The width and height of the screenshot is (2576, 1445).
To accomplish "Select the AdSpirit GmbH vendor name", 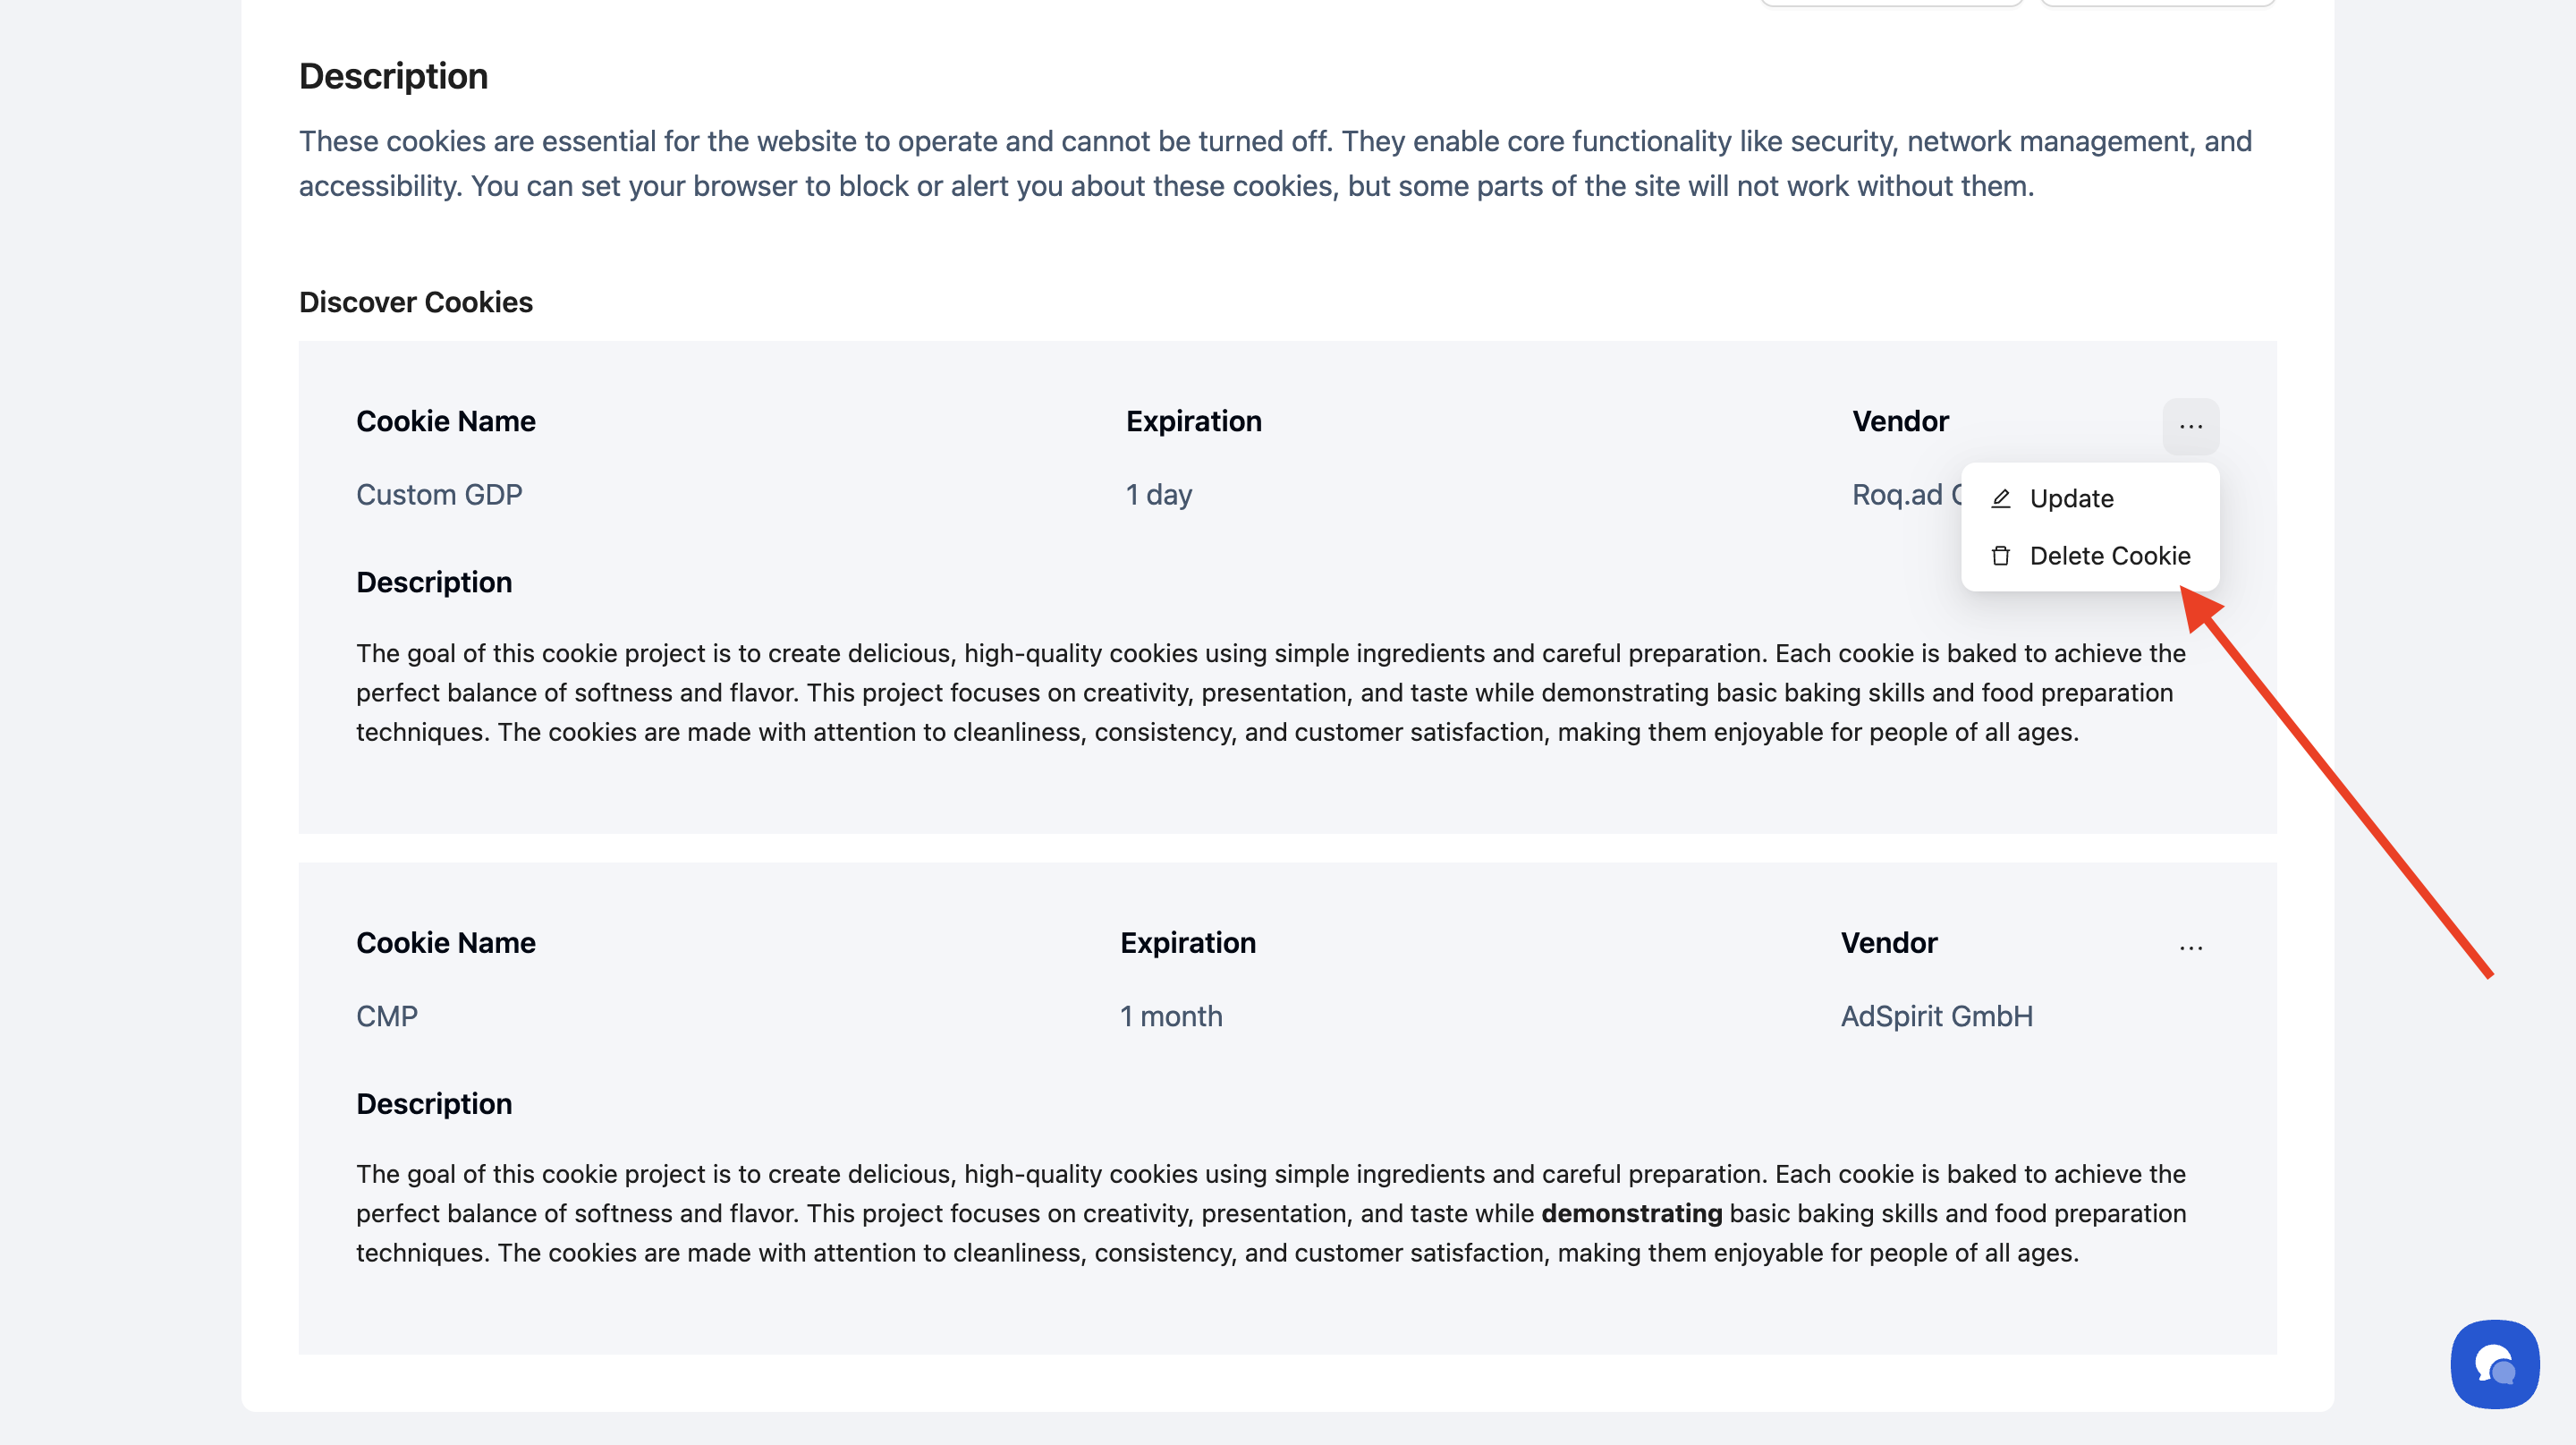I will pyautogui.click(x=1936, y=1016).
